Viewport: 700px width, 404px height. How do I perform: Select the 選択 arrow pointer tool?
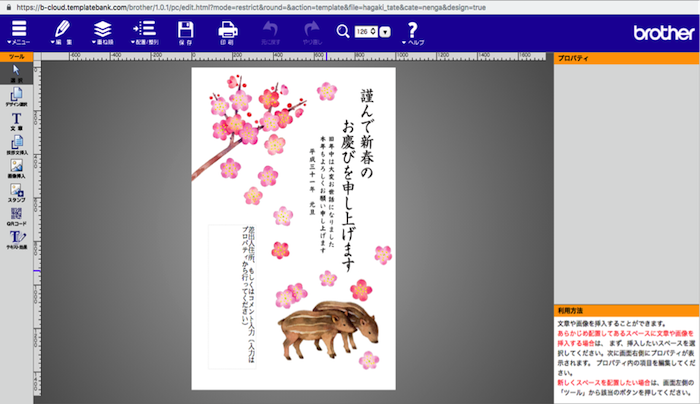click(17, 74)
